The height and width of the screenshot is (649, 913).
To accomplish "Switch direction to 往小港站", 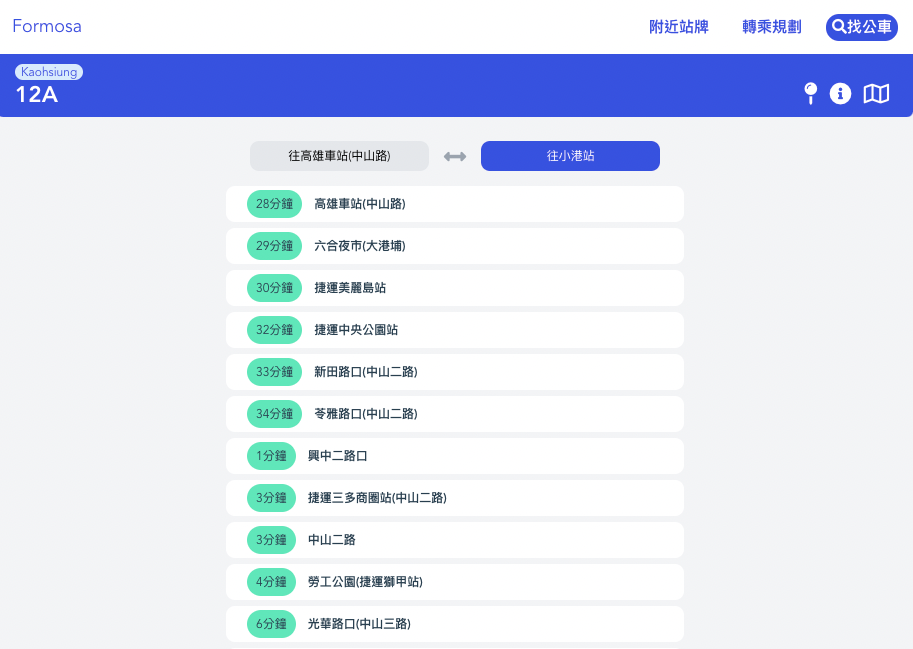I will 569,156.
